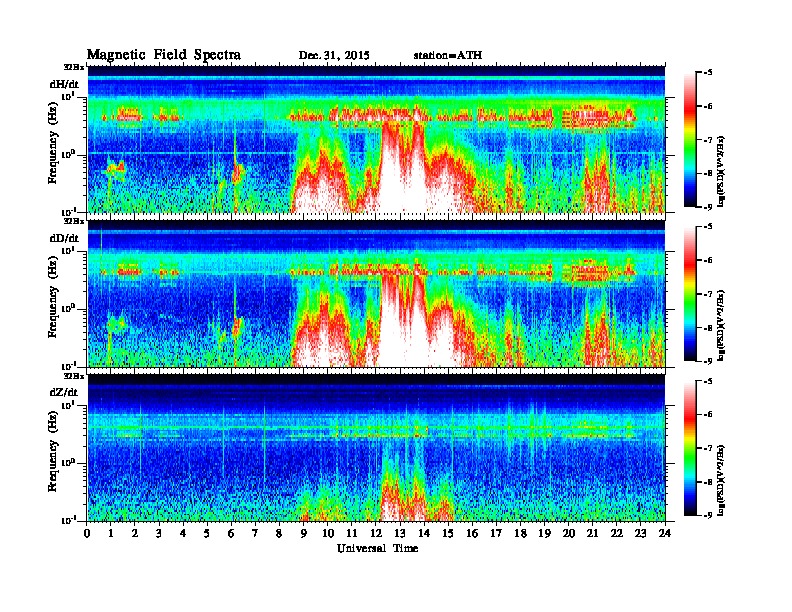The width and height of the screenshot is (792, 612).
Task: Click hour 23 on the time axis
Action: pos(640,533)
